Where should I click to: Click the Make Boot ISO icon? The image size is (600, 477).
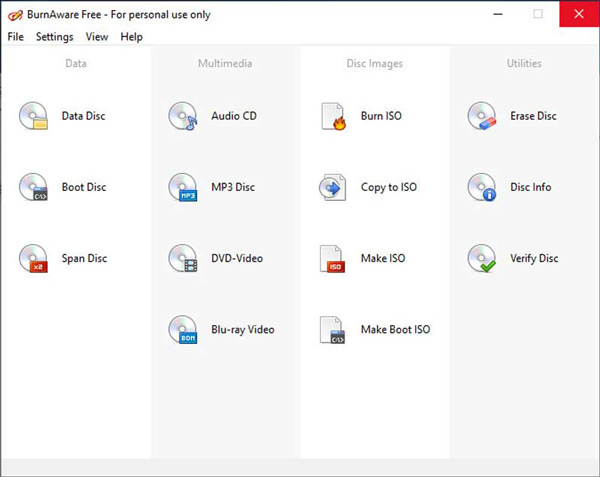[x=333, y=330]
